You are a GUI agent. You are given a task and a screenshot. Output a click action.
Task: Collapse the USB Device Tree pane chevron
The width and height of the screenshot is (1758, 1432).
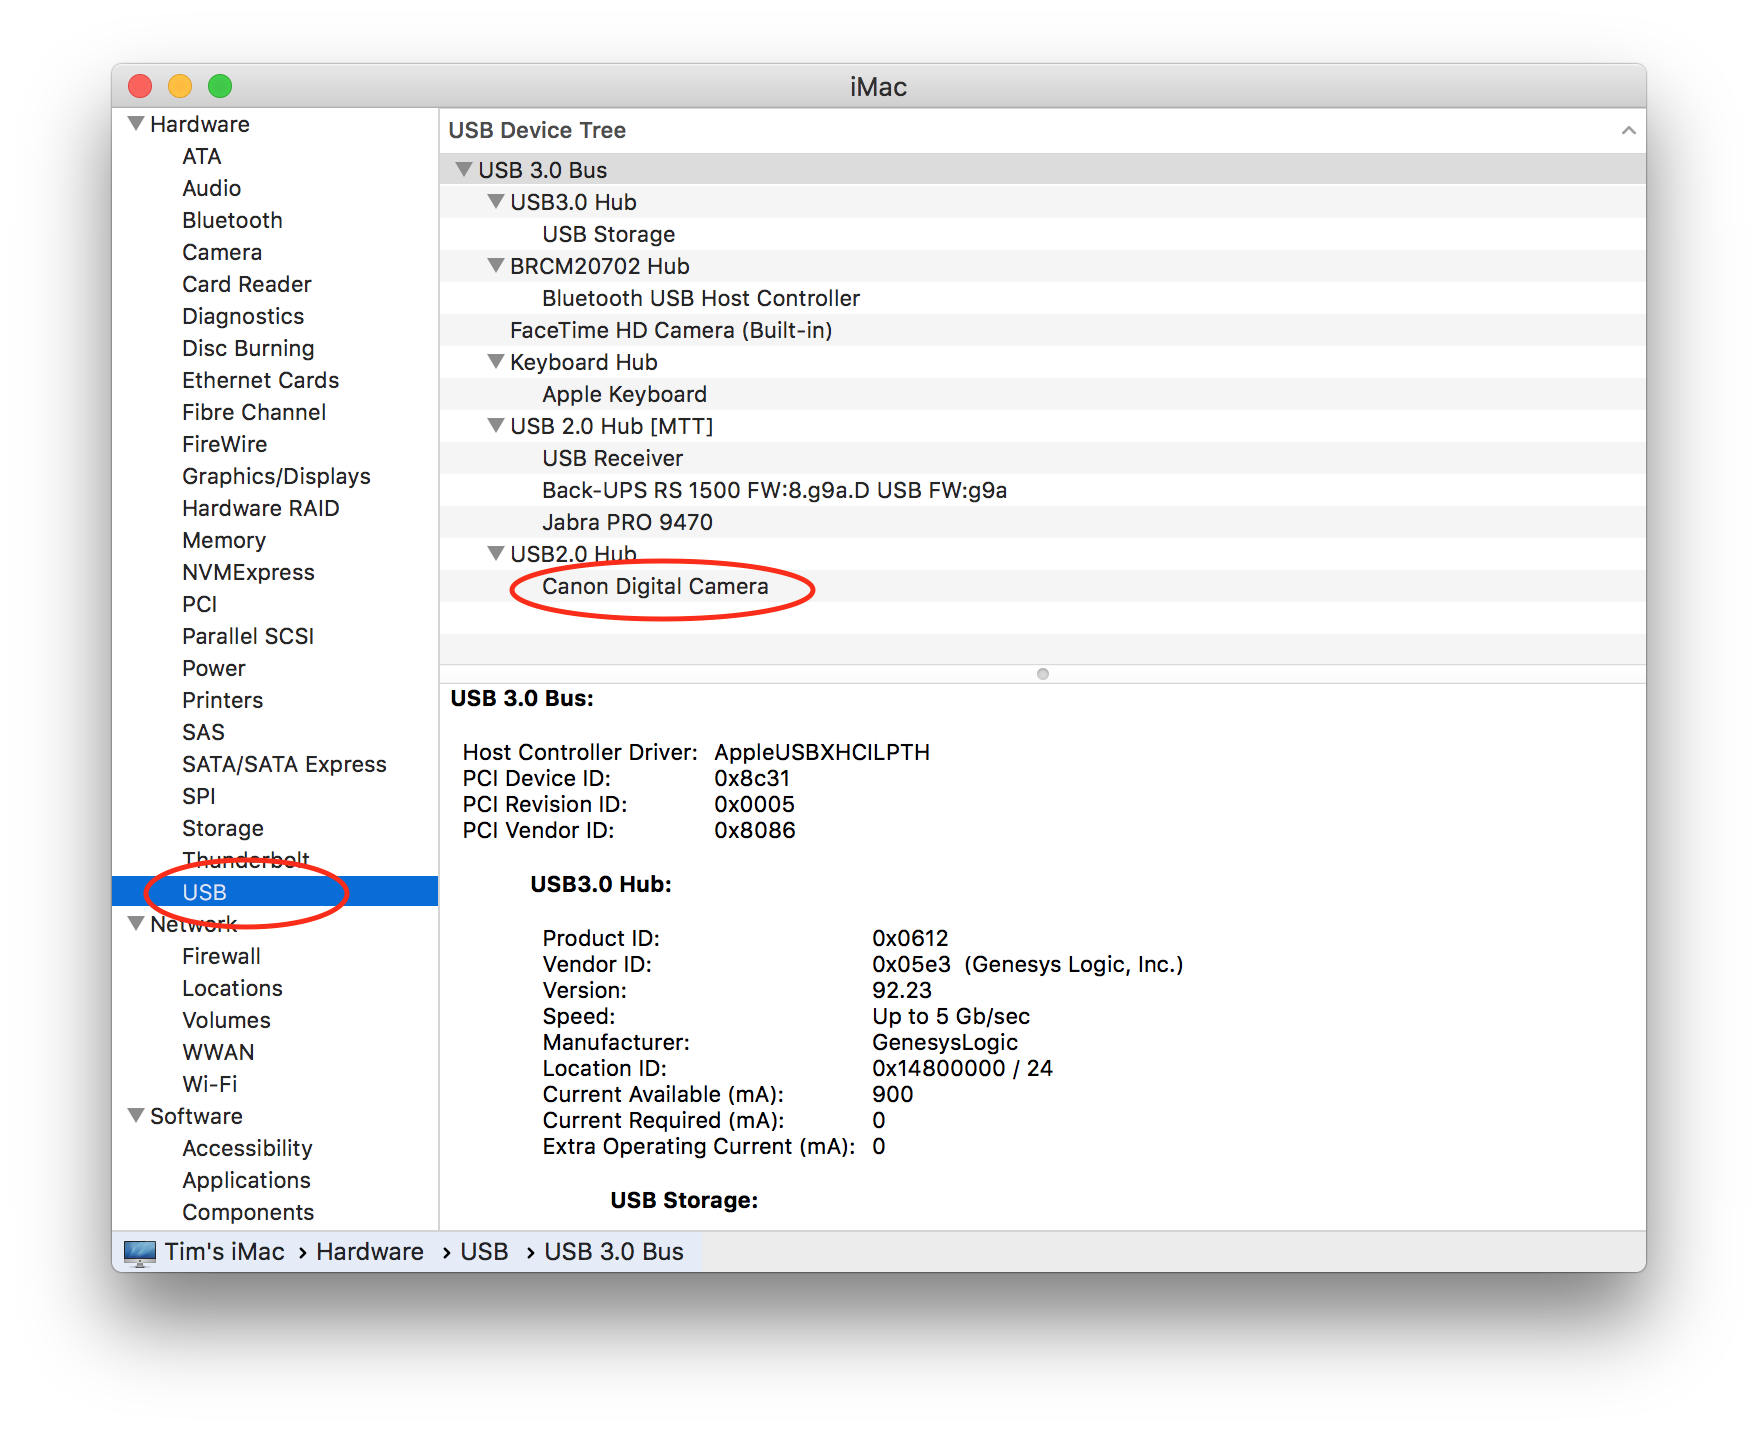[1628, 130]
